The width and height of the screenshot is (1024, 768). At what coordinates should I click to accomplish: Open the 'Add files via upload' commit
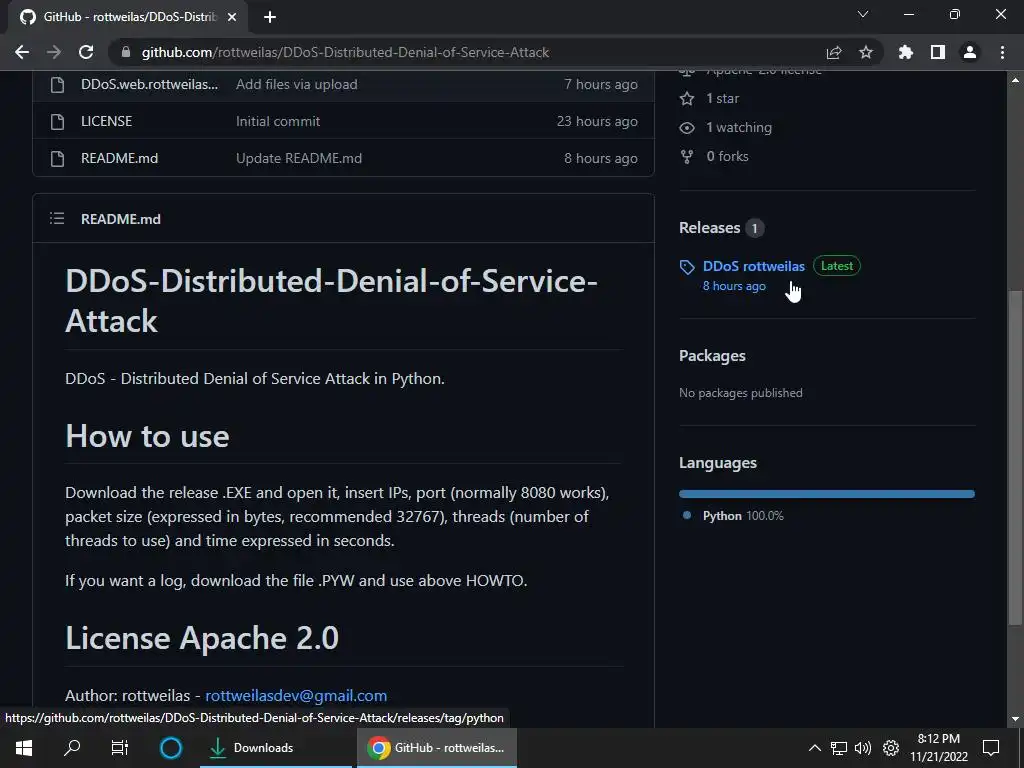pos(296,84)
